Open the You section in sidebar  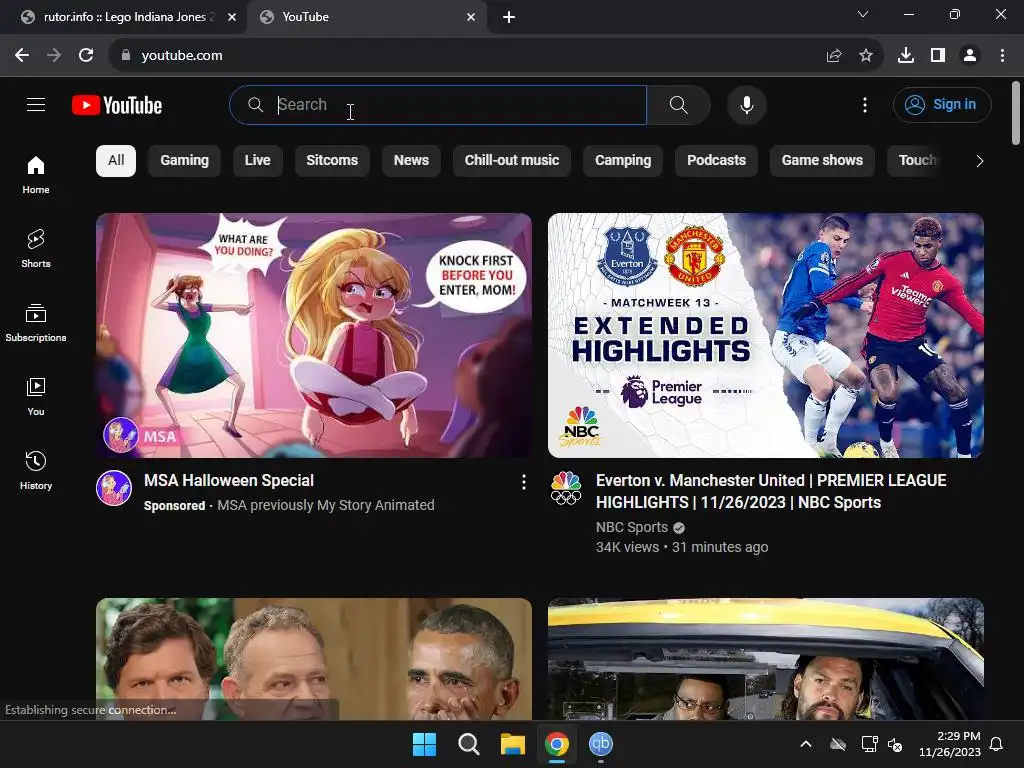36,396
